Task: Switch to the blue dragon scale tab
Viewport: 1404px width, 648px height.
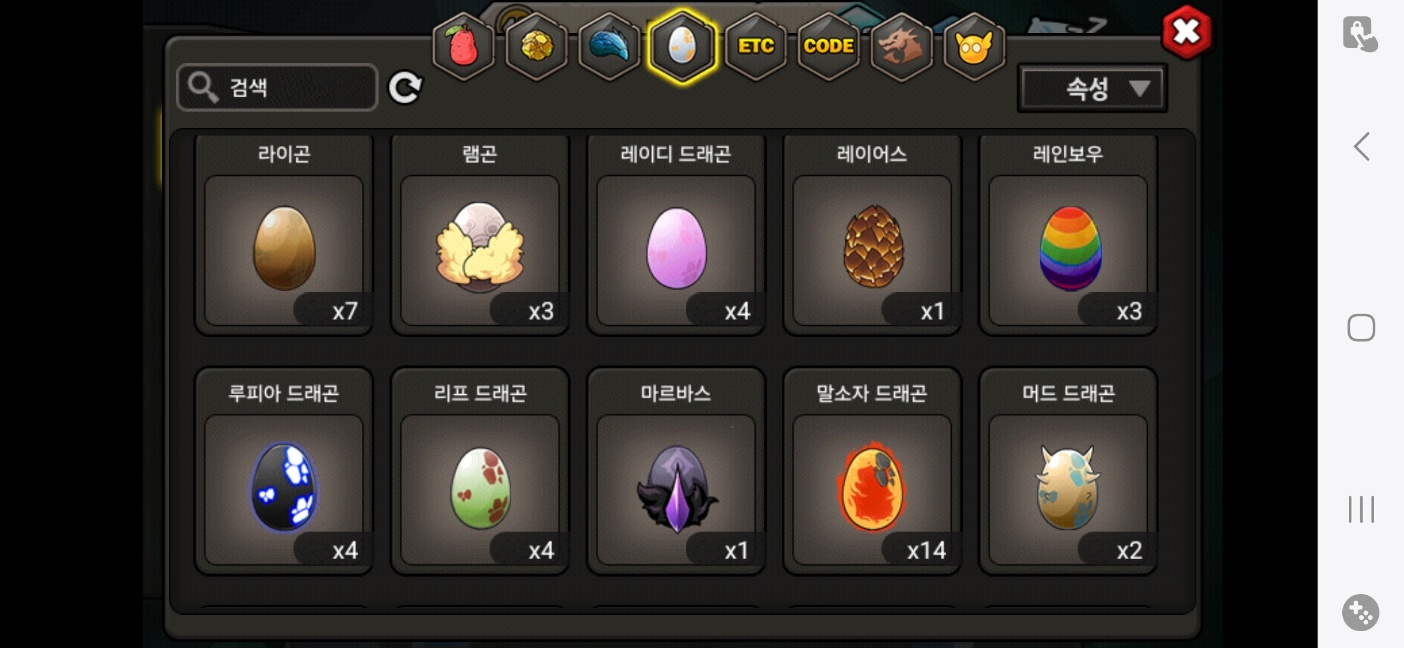Action: 610,46
